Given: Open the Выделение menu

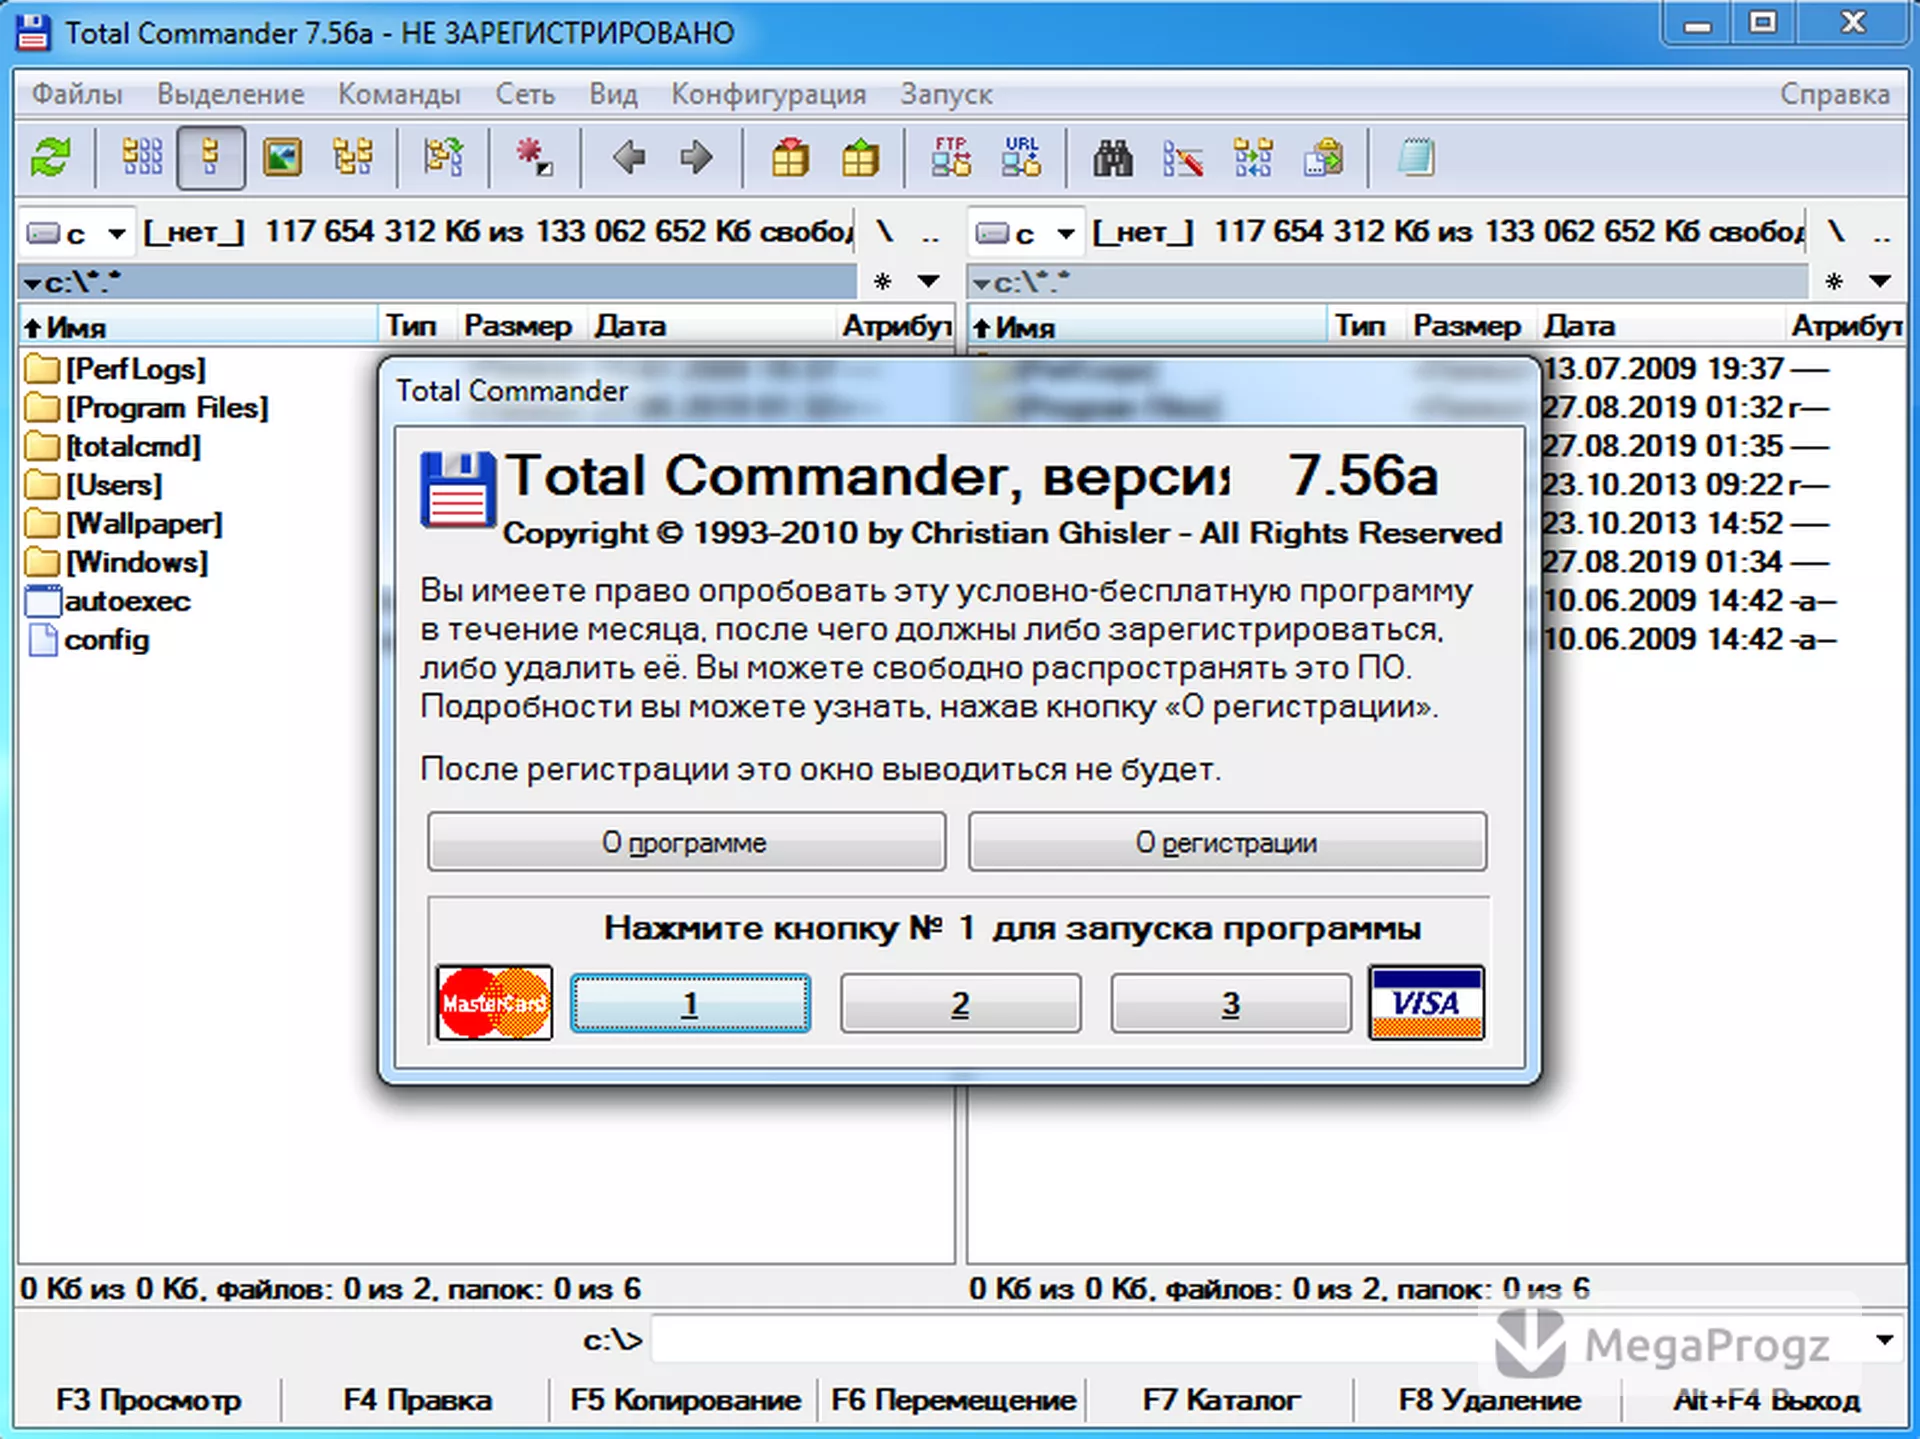Looking at the screenshot, I should (230, 94).
